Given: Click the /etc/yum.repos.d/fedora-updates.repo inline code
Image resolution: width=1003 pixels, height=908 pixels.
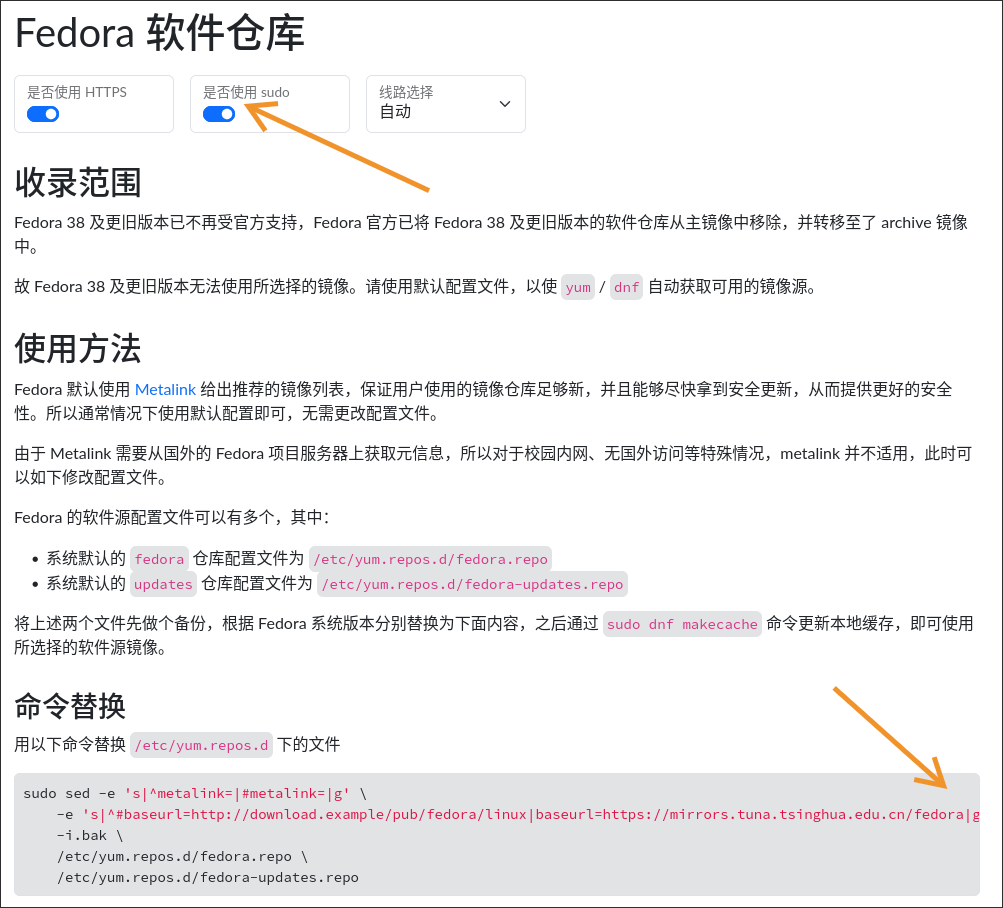Looking at the screenshot, I should (x=472, y=584).
